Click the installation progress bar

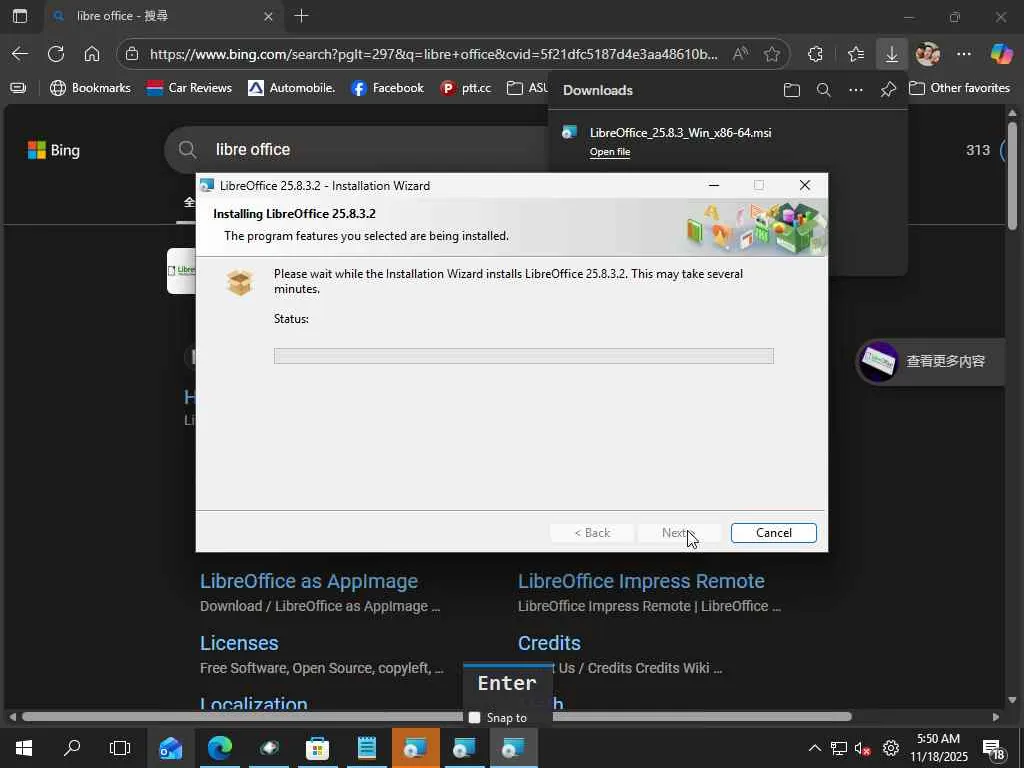pos(524,356)
